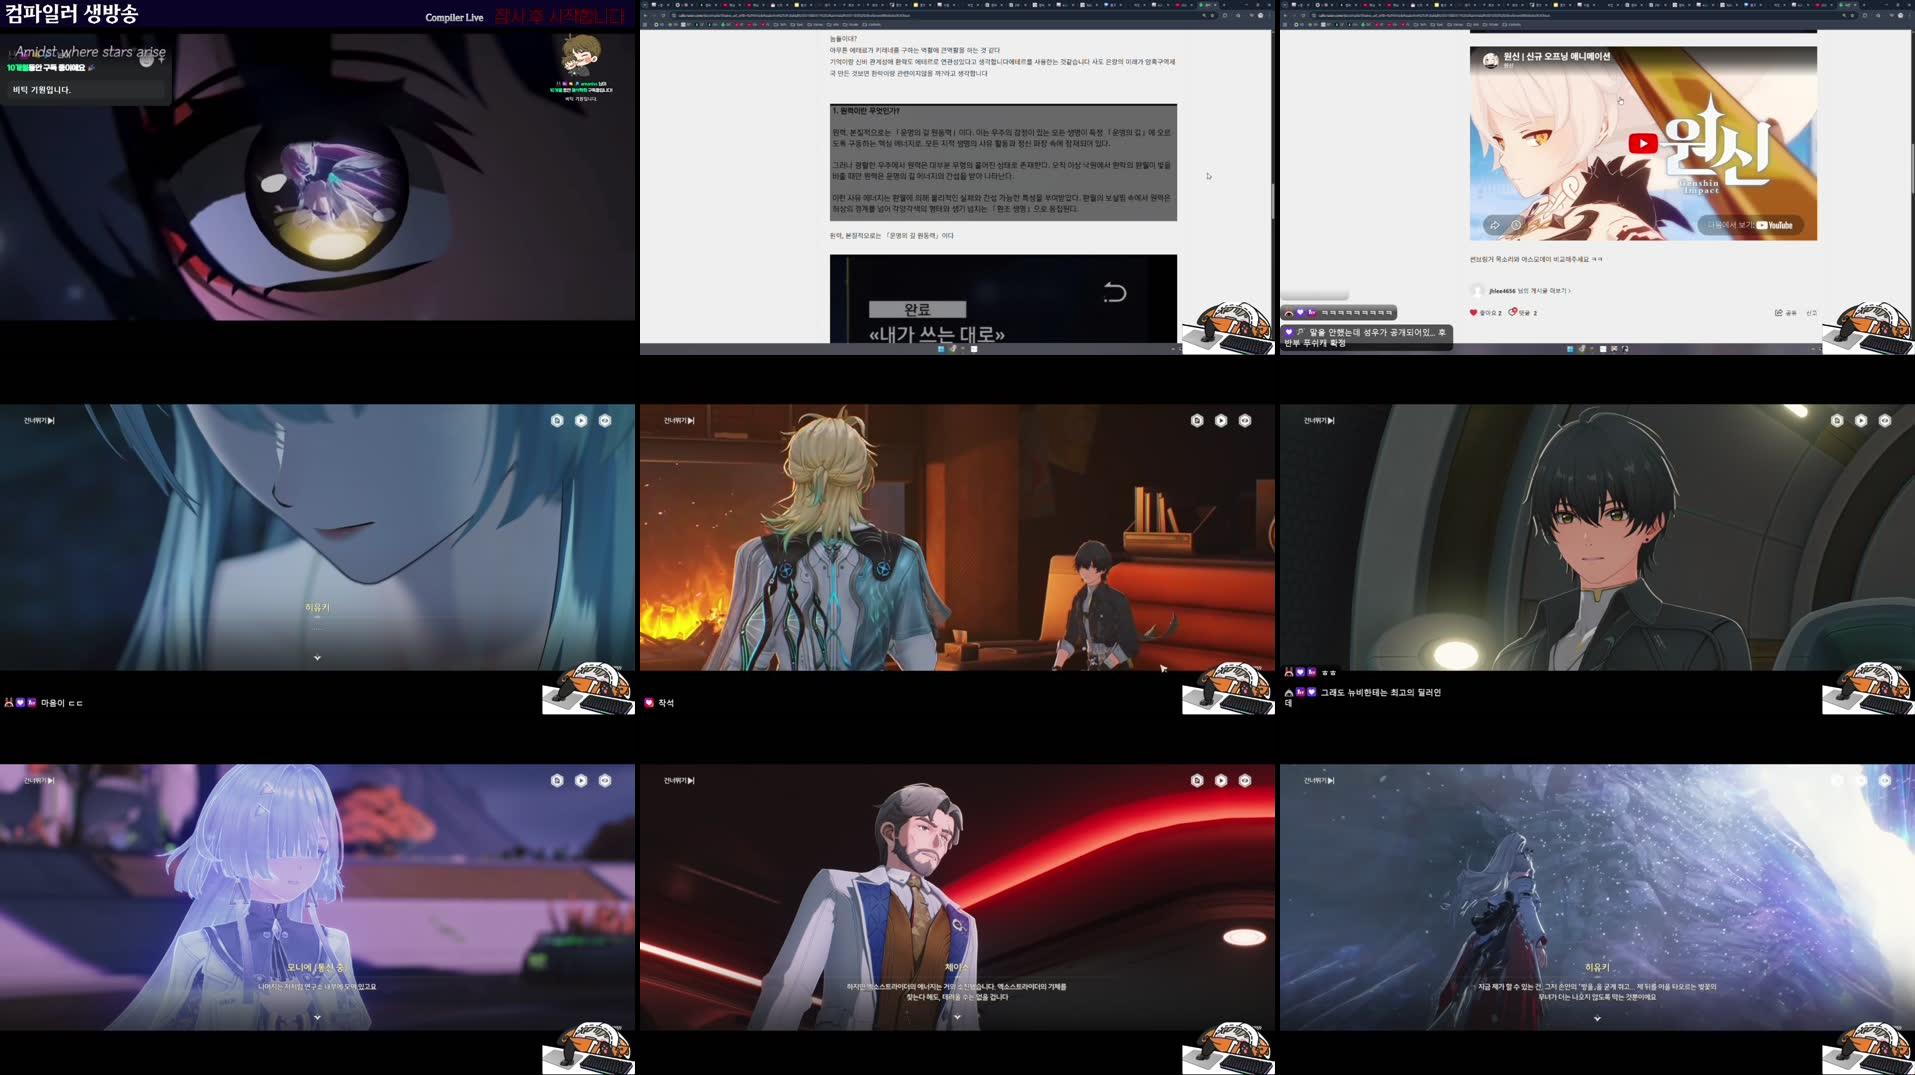Skip the cutscene in teal-haired Hiyuki close-up scene
1915x1075 pixels.
pyautogui.click(x=39, y=421)
